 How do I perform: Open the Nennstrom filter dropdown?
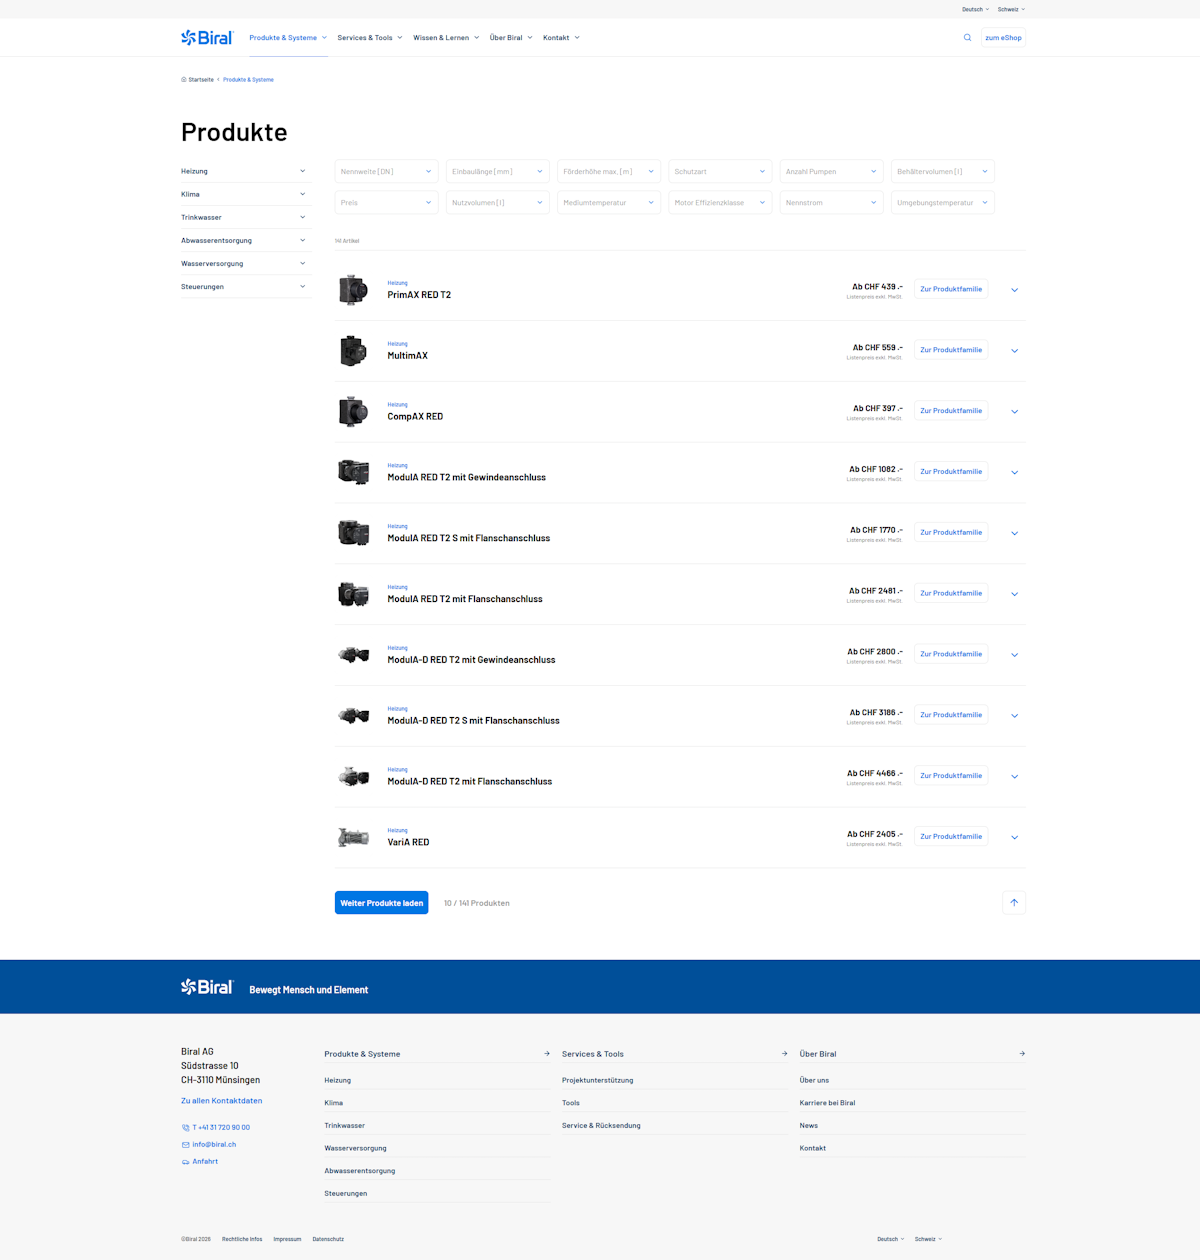[832, 202]
